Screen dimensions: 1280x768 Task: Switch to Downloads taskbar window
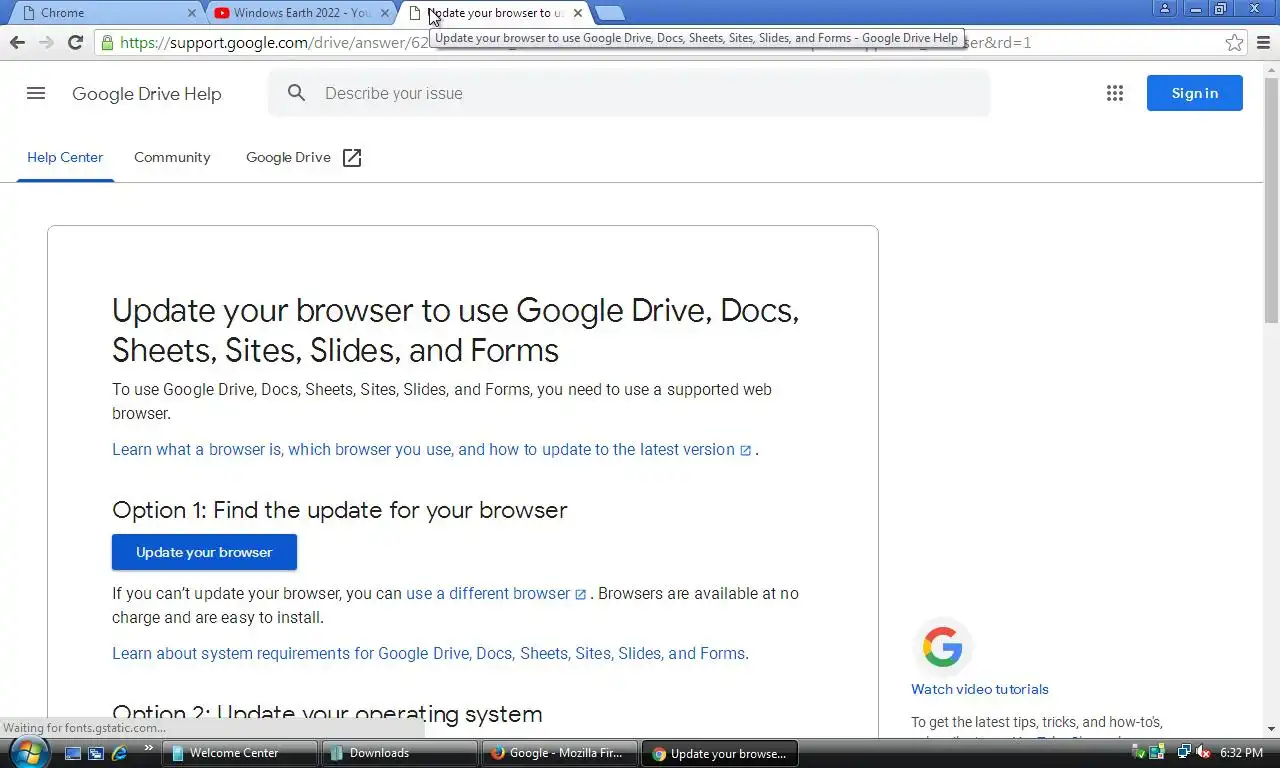point(400,753)
